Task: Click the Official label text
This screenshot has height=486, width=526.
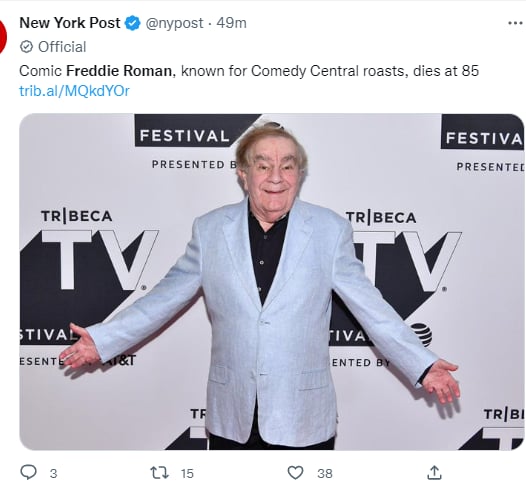Action: click(62, 47)
